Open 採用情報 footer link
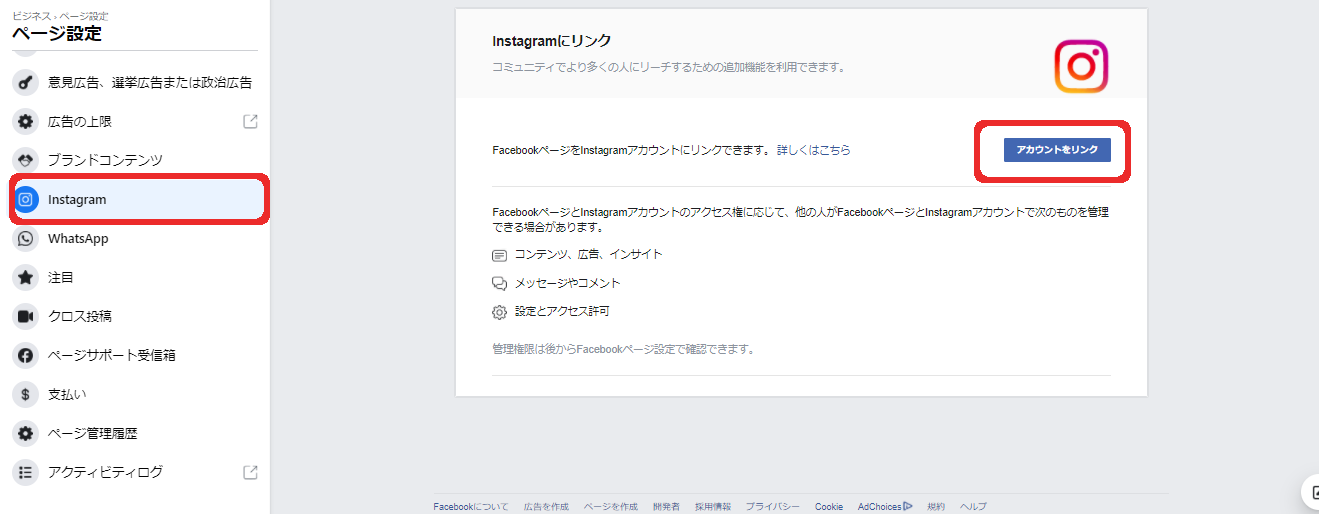Image resolution: width=1319 pixels, height=514 pixels. click(x=713, y=507)
